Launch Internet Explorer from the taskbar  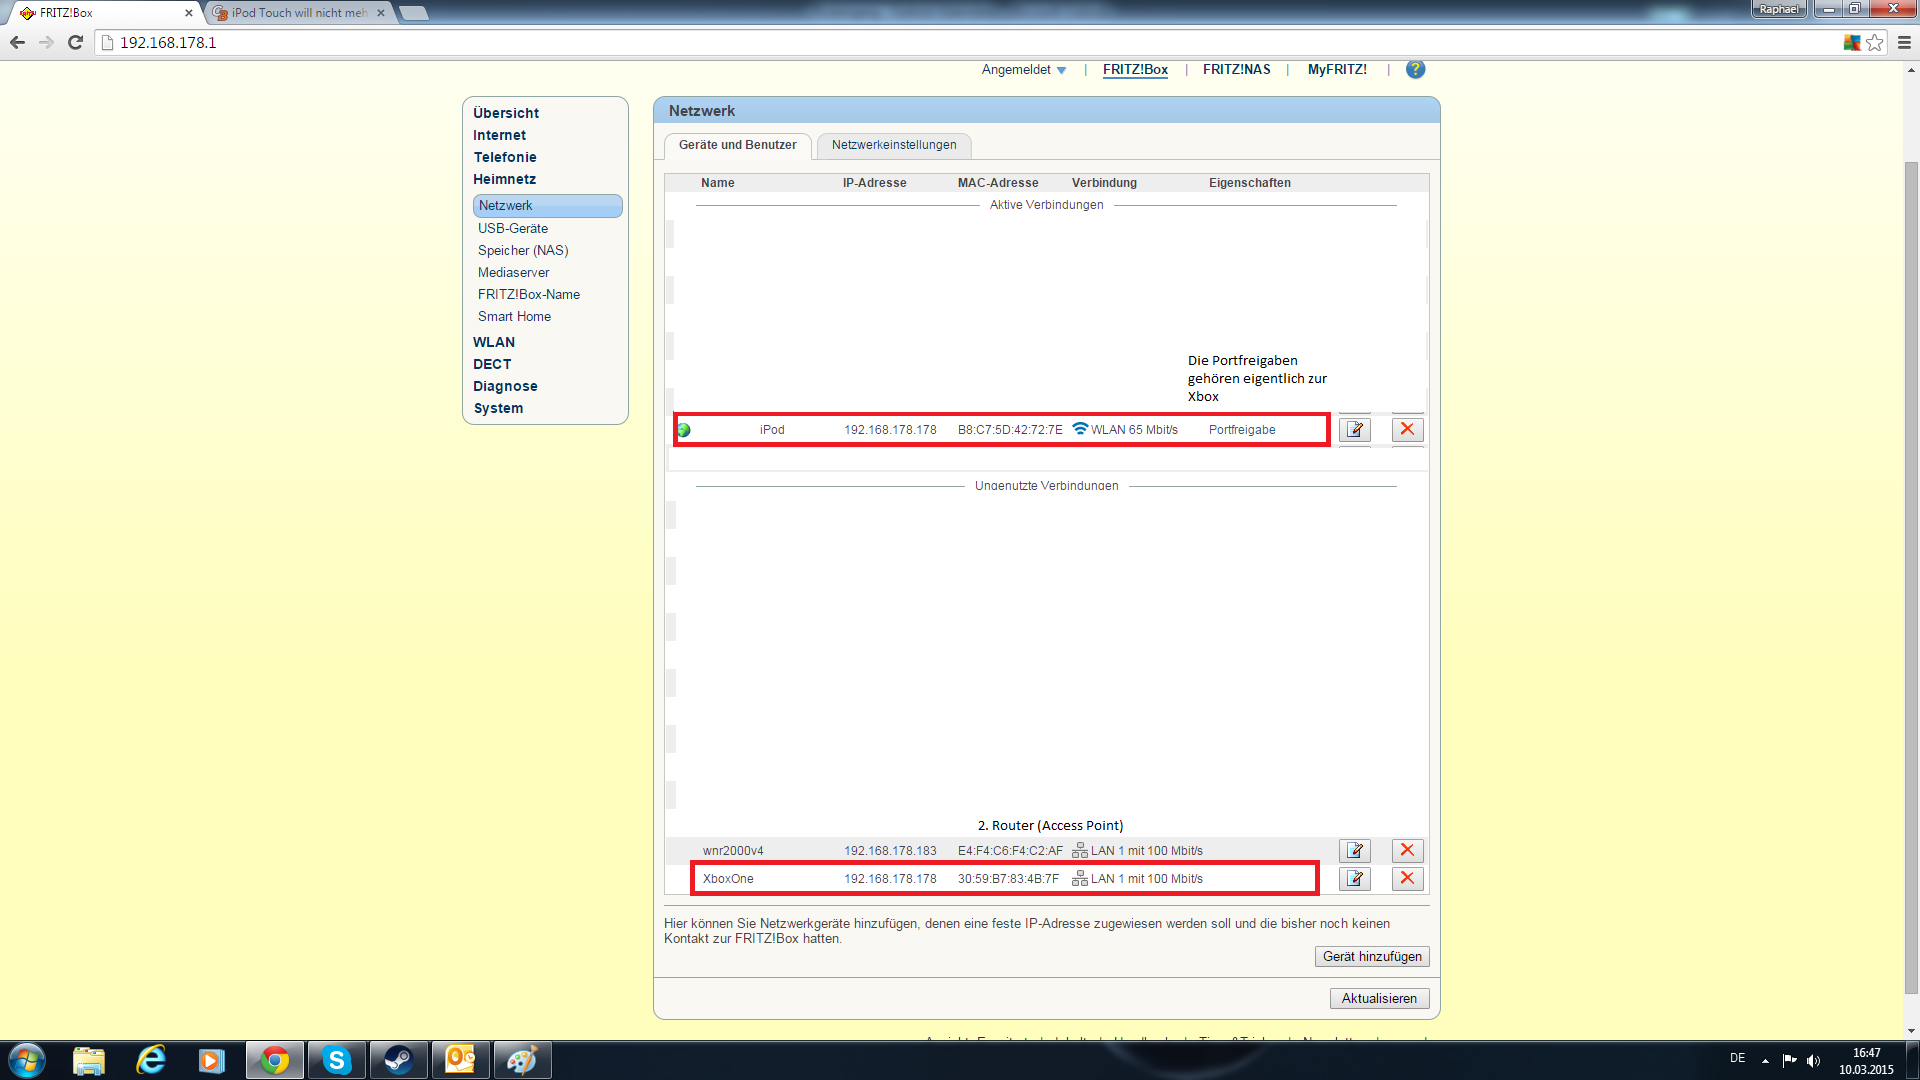click(x=151, y=1060)
